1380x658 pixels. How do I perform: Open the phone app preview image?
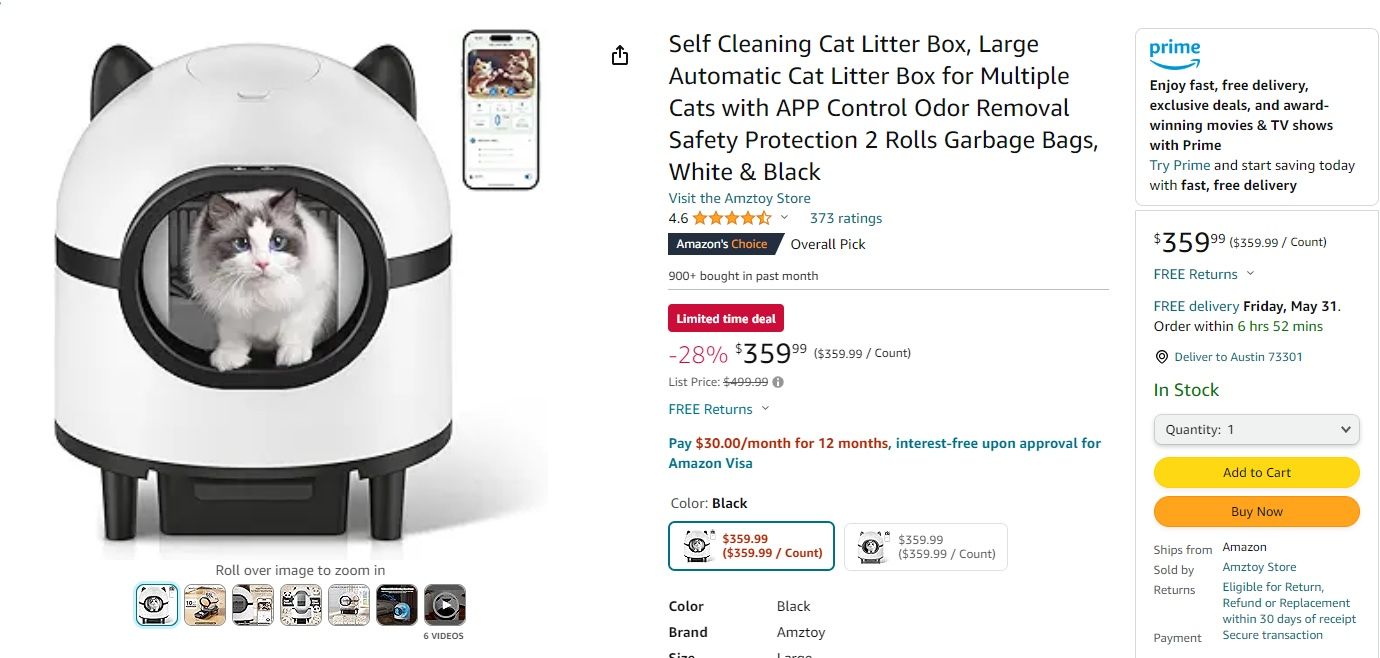click(x=502, y=110)
